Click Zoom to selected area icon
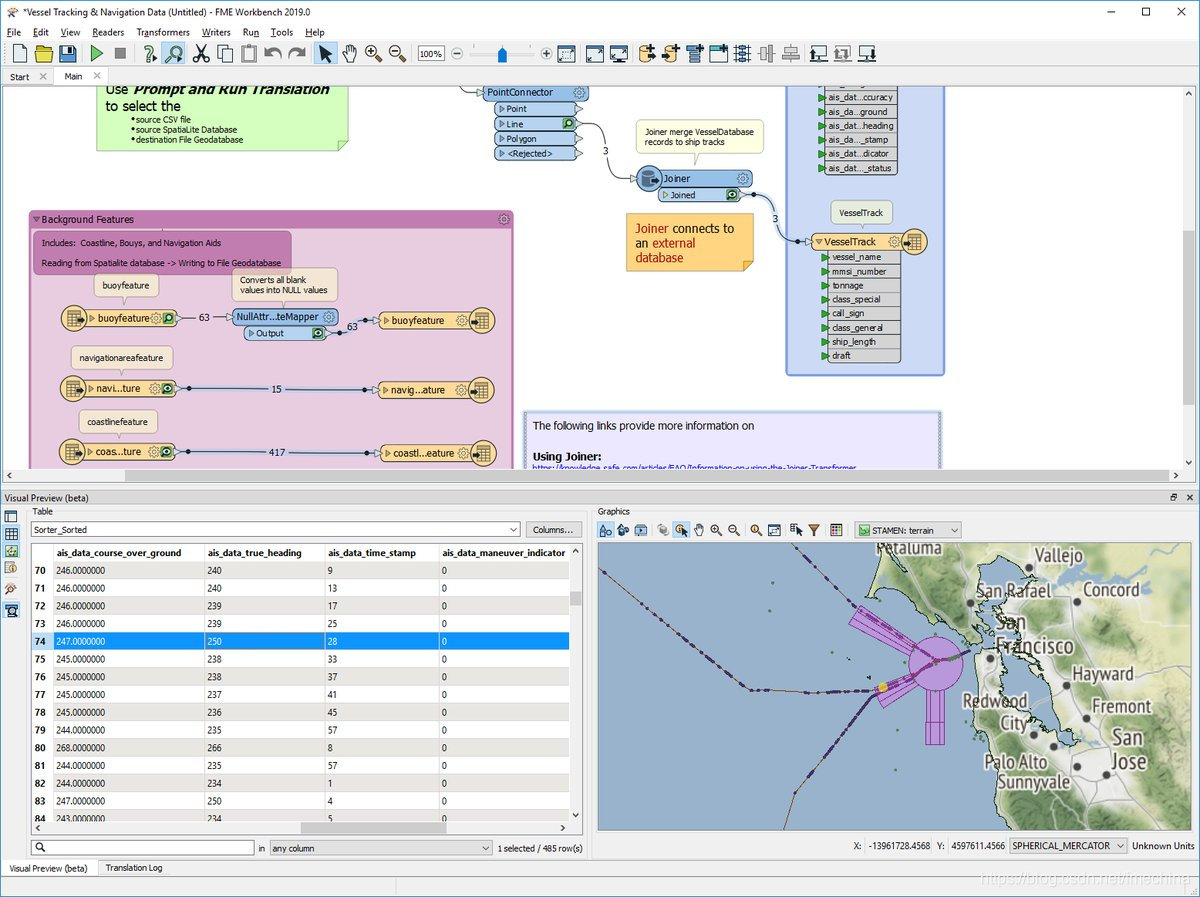1200x897 pixels. click(x=566, y=53)
